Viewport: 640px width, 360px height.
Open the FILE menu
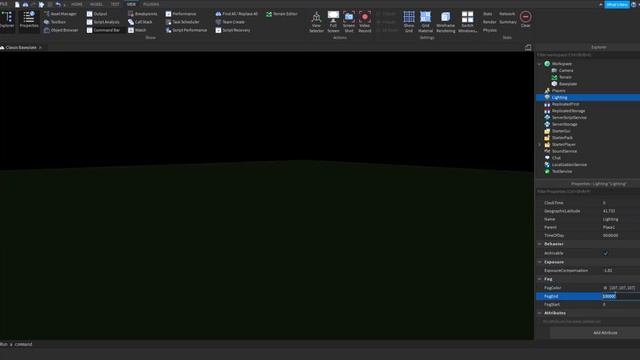(4, 4)
